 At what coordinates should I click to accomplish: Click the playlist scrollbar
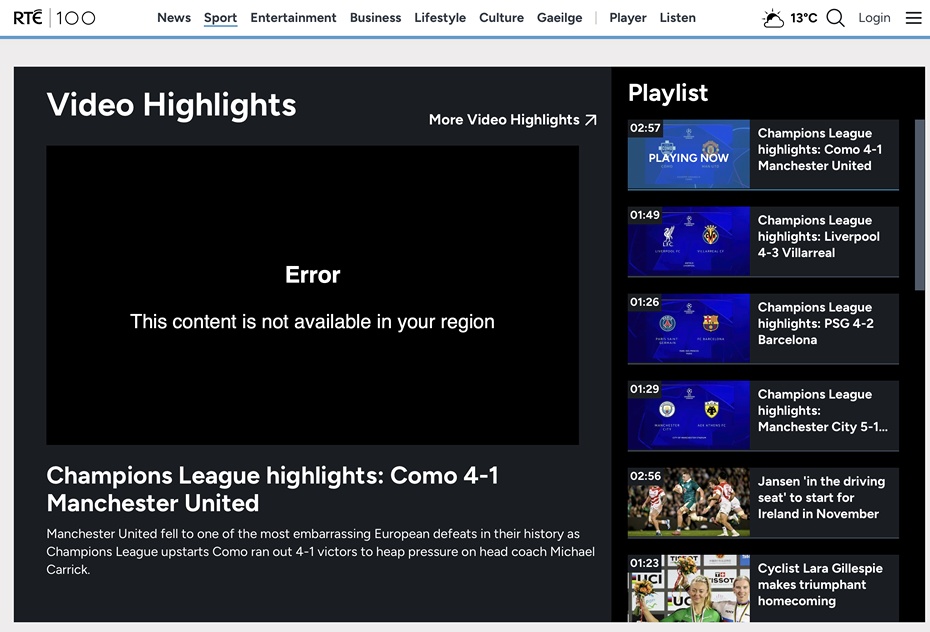(x=919, y=205)
